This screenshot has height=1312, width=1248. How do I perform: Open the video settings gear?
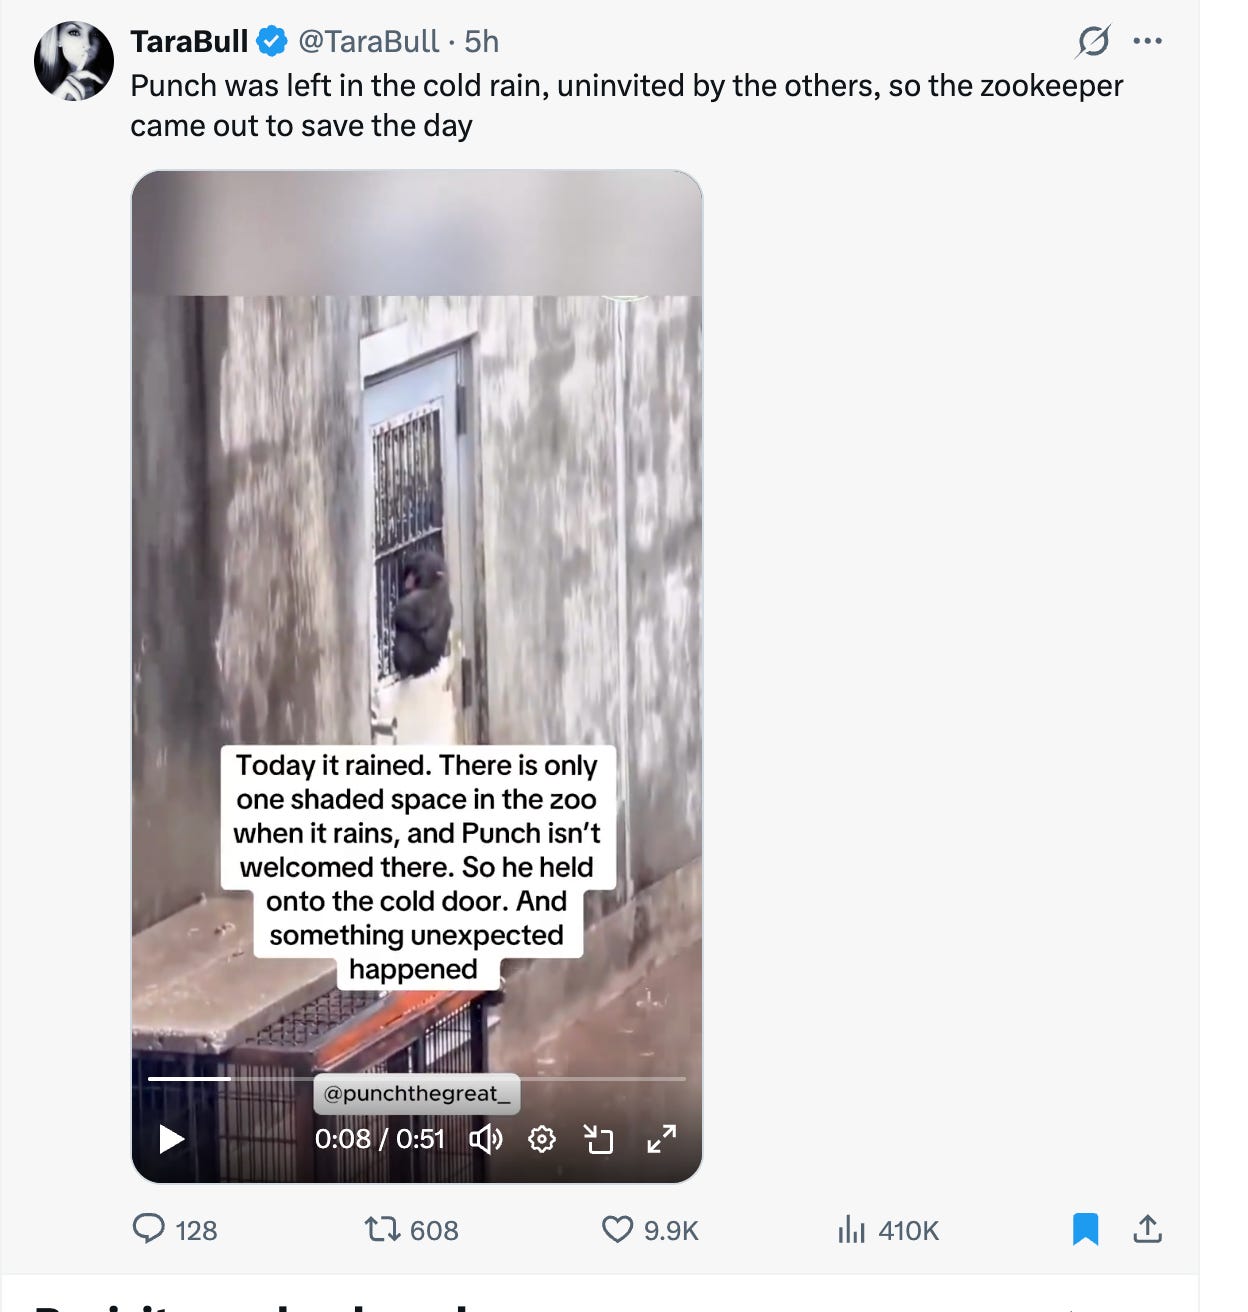pos(541,1139)
